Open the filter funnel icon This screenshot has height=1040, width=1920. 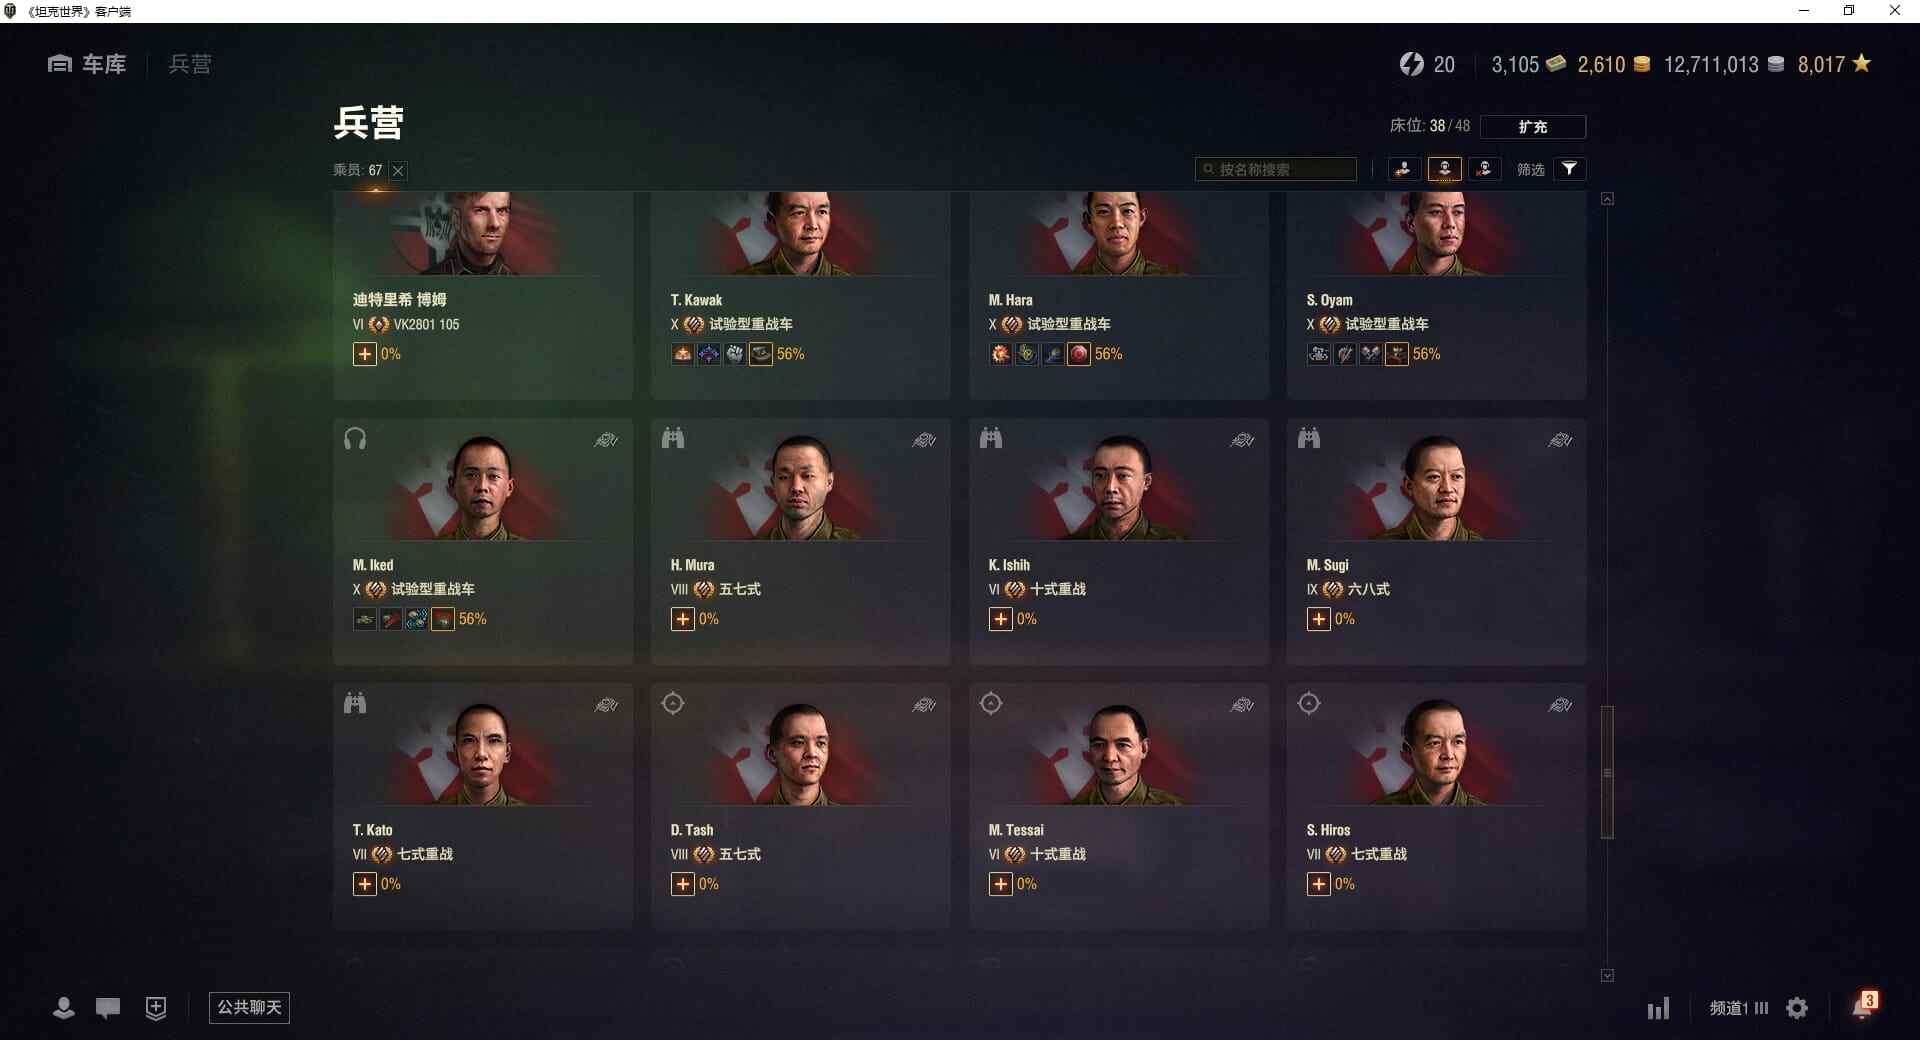[x=1569, y=169]
